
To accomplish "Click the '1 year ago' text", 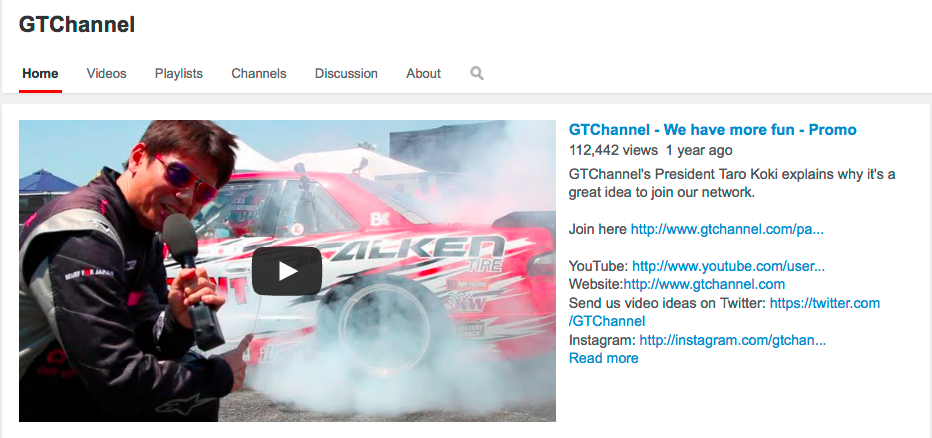I will click(x=699, y=150).
